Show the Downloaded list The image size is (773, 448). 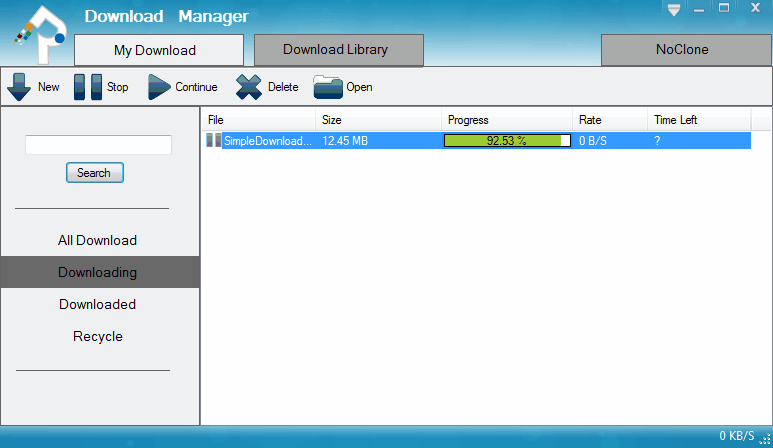point(98,305)
